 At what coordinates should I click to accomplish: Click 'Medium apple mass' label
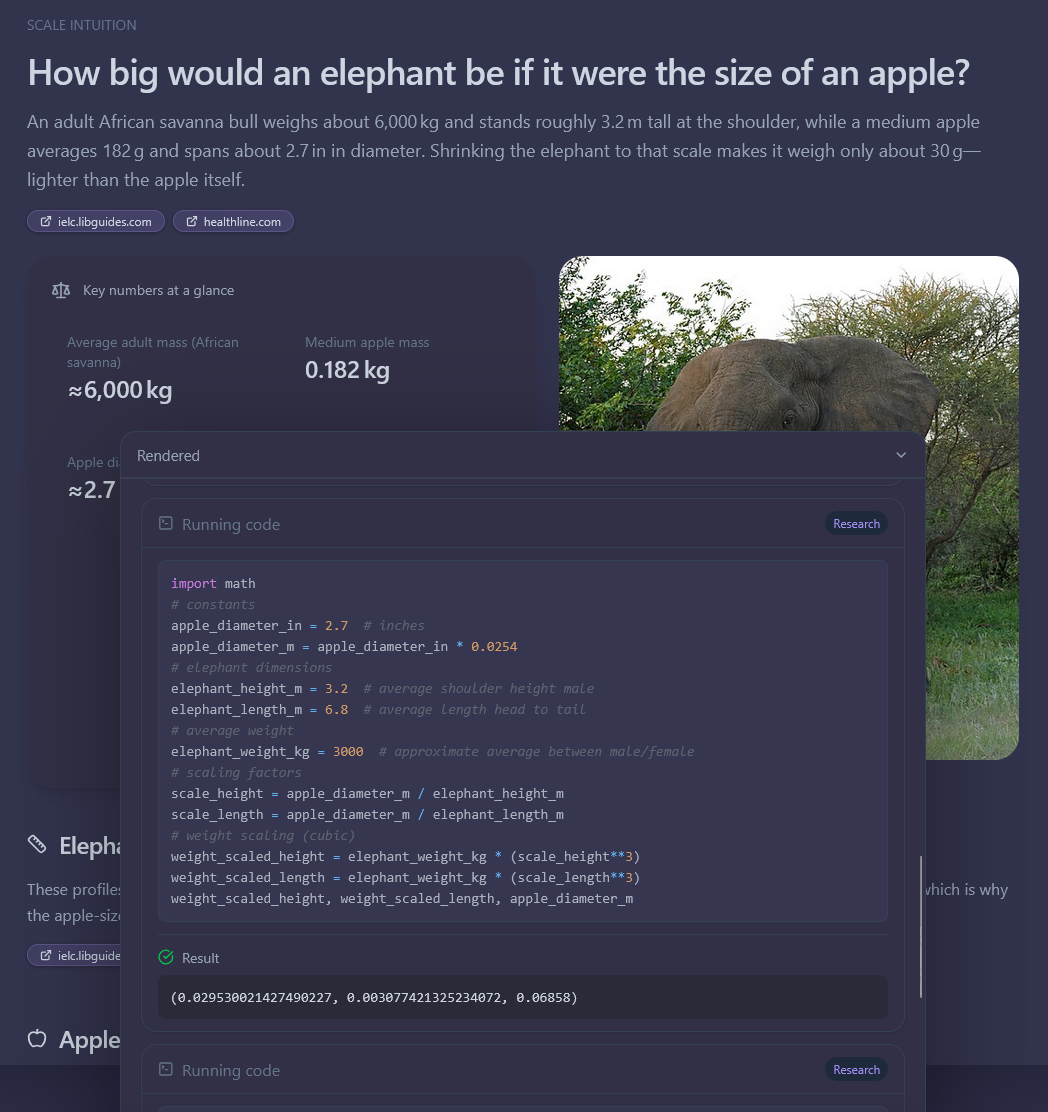tap(367, 342)
